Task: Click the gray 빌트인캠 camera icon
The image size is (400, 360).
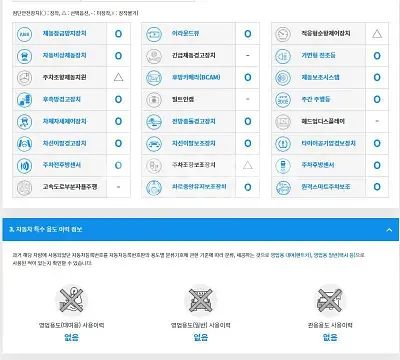Action: [154, 100]
